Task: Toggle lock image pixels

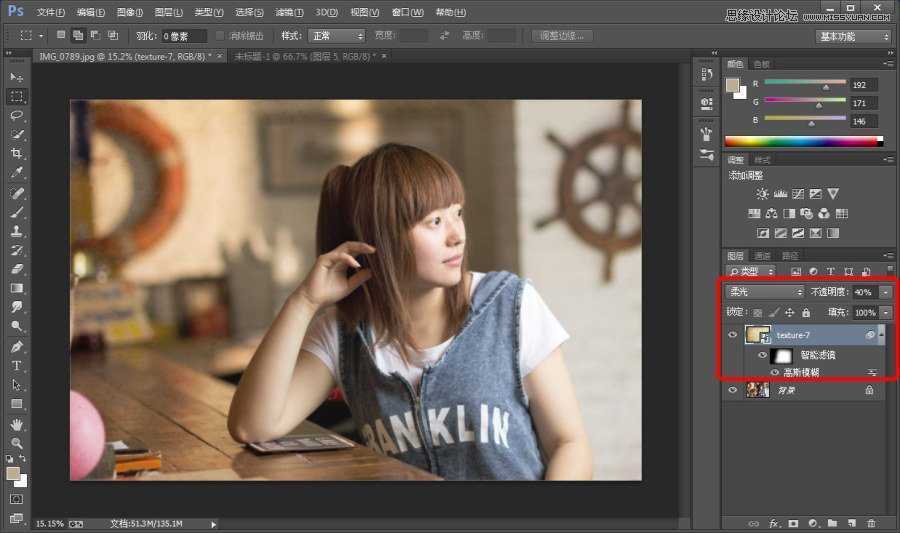Action: [x=774, y=313]
